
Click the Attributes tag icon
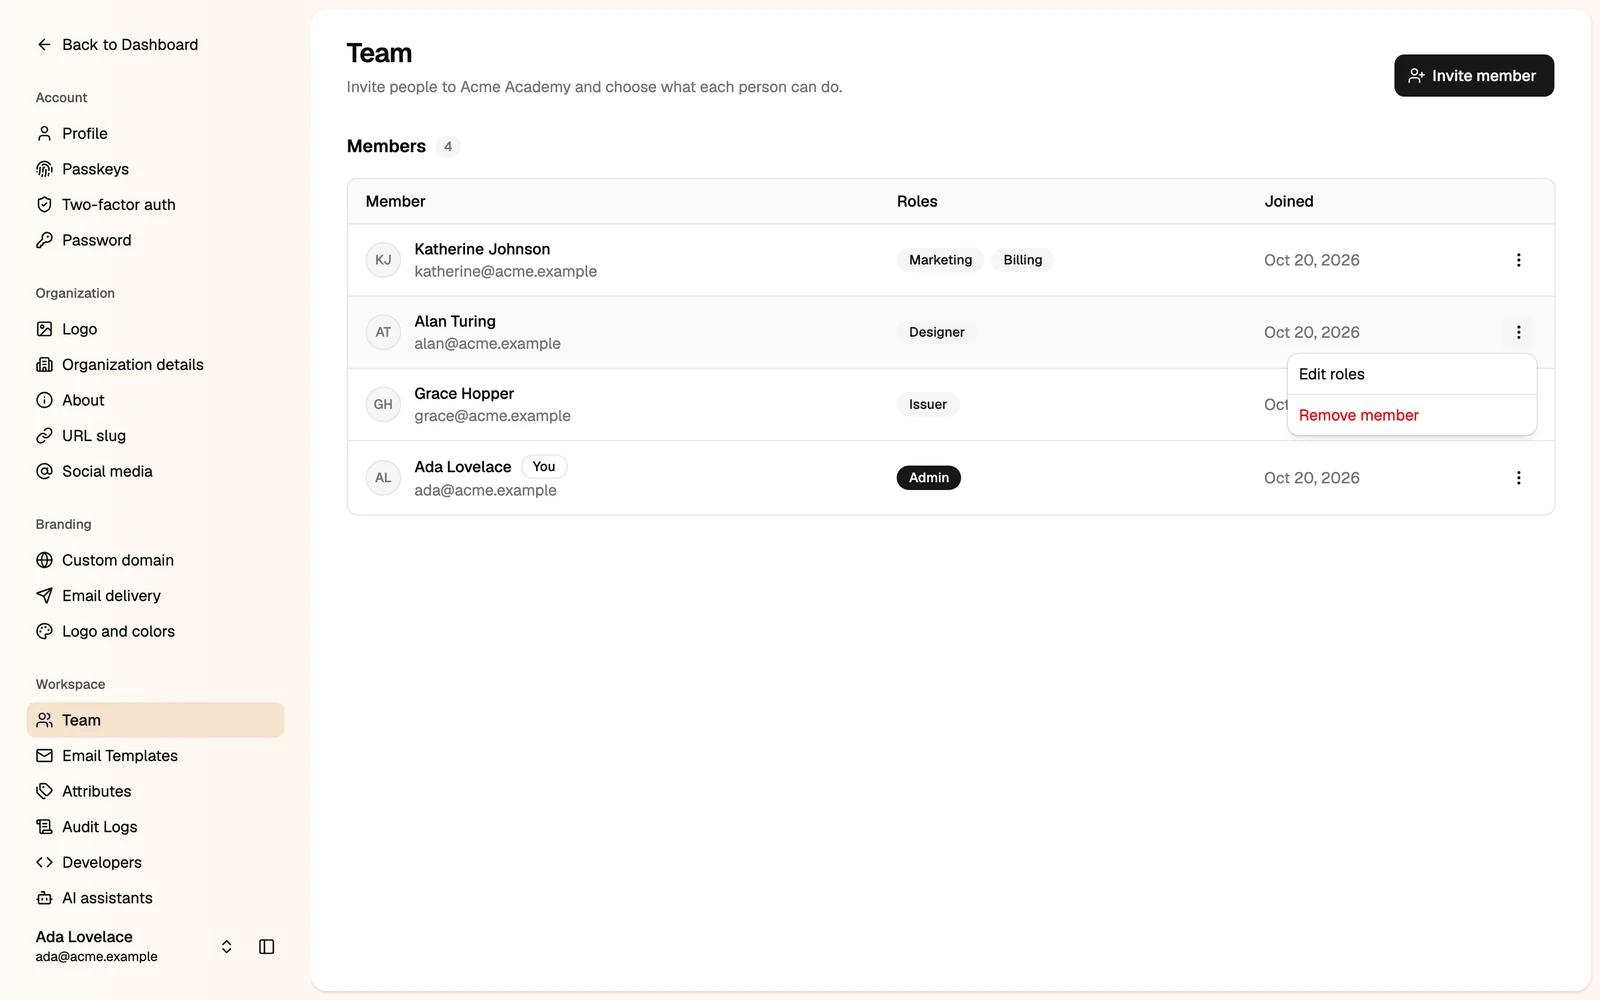44,791
